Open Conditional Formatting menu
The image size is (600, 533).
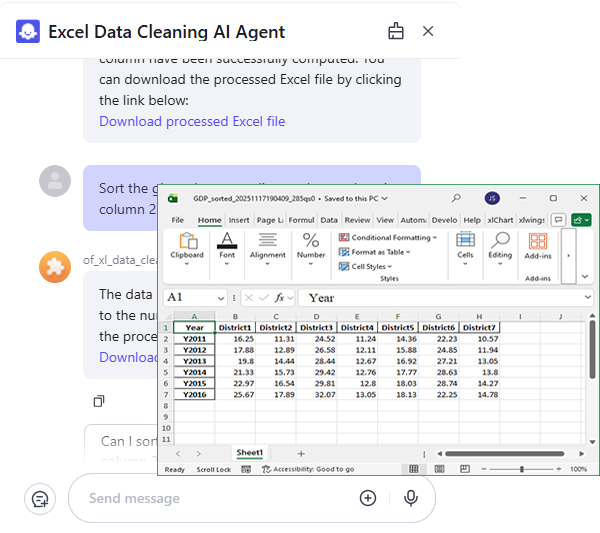tap(388, 238)
